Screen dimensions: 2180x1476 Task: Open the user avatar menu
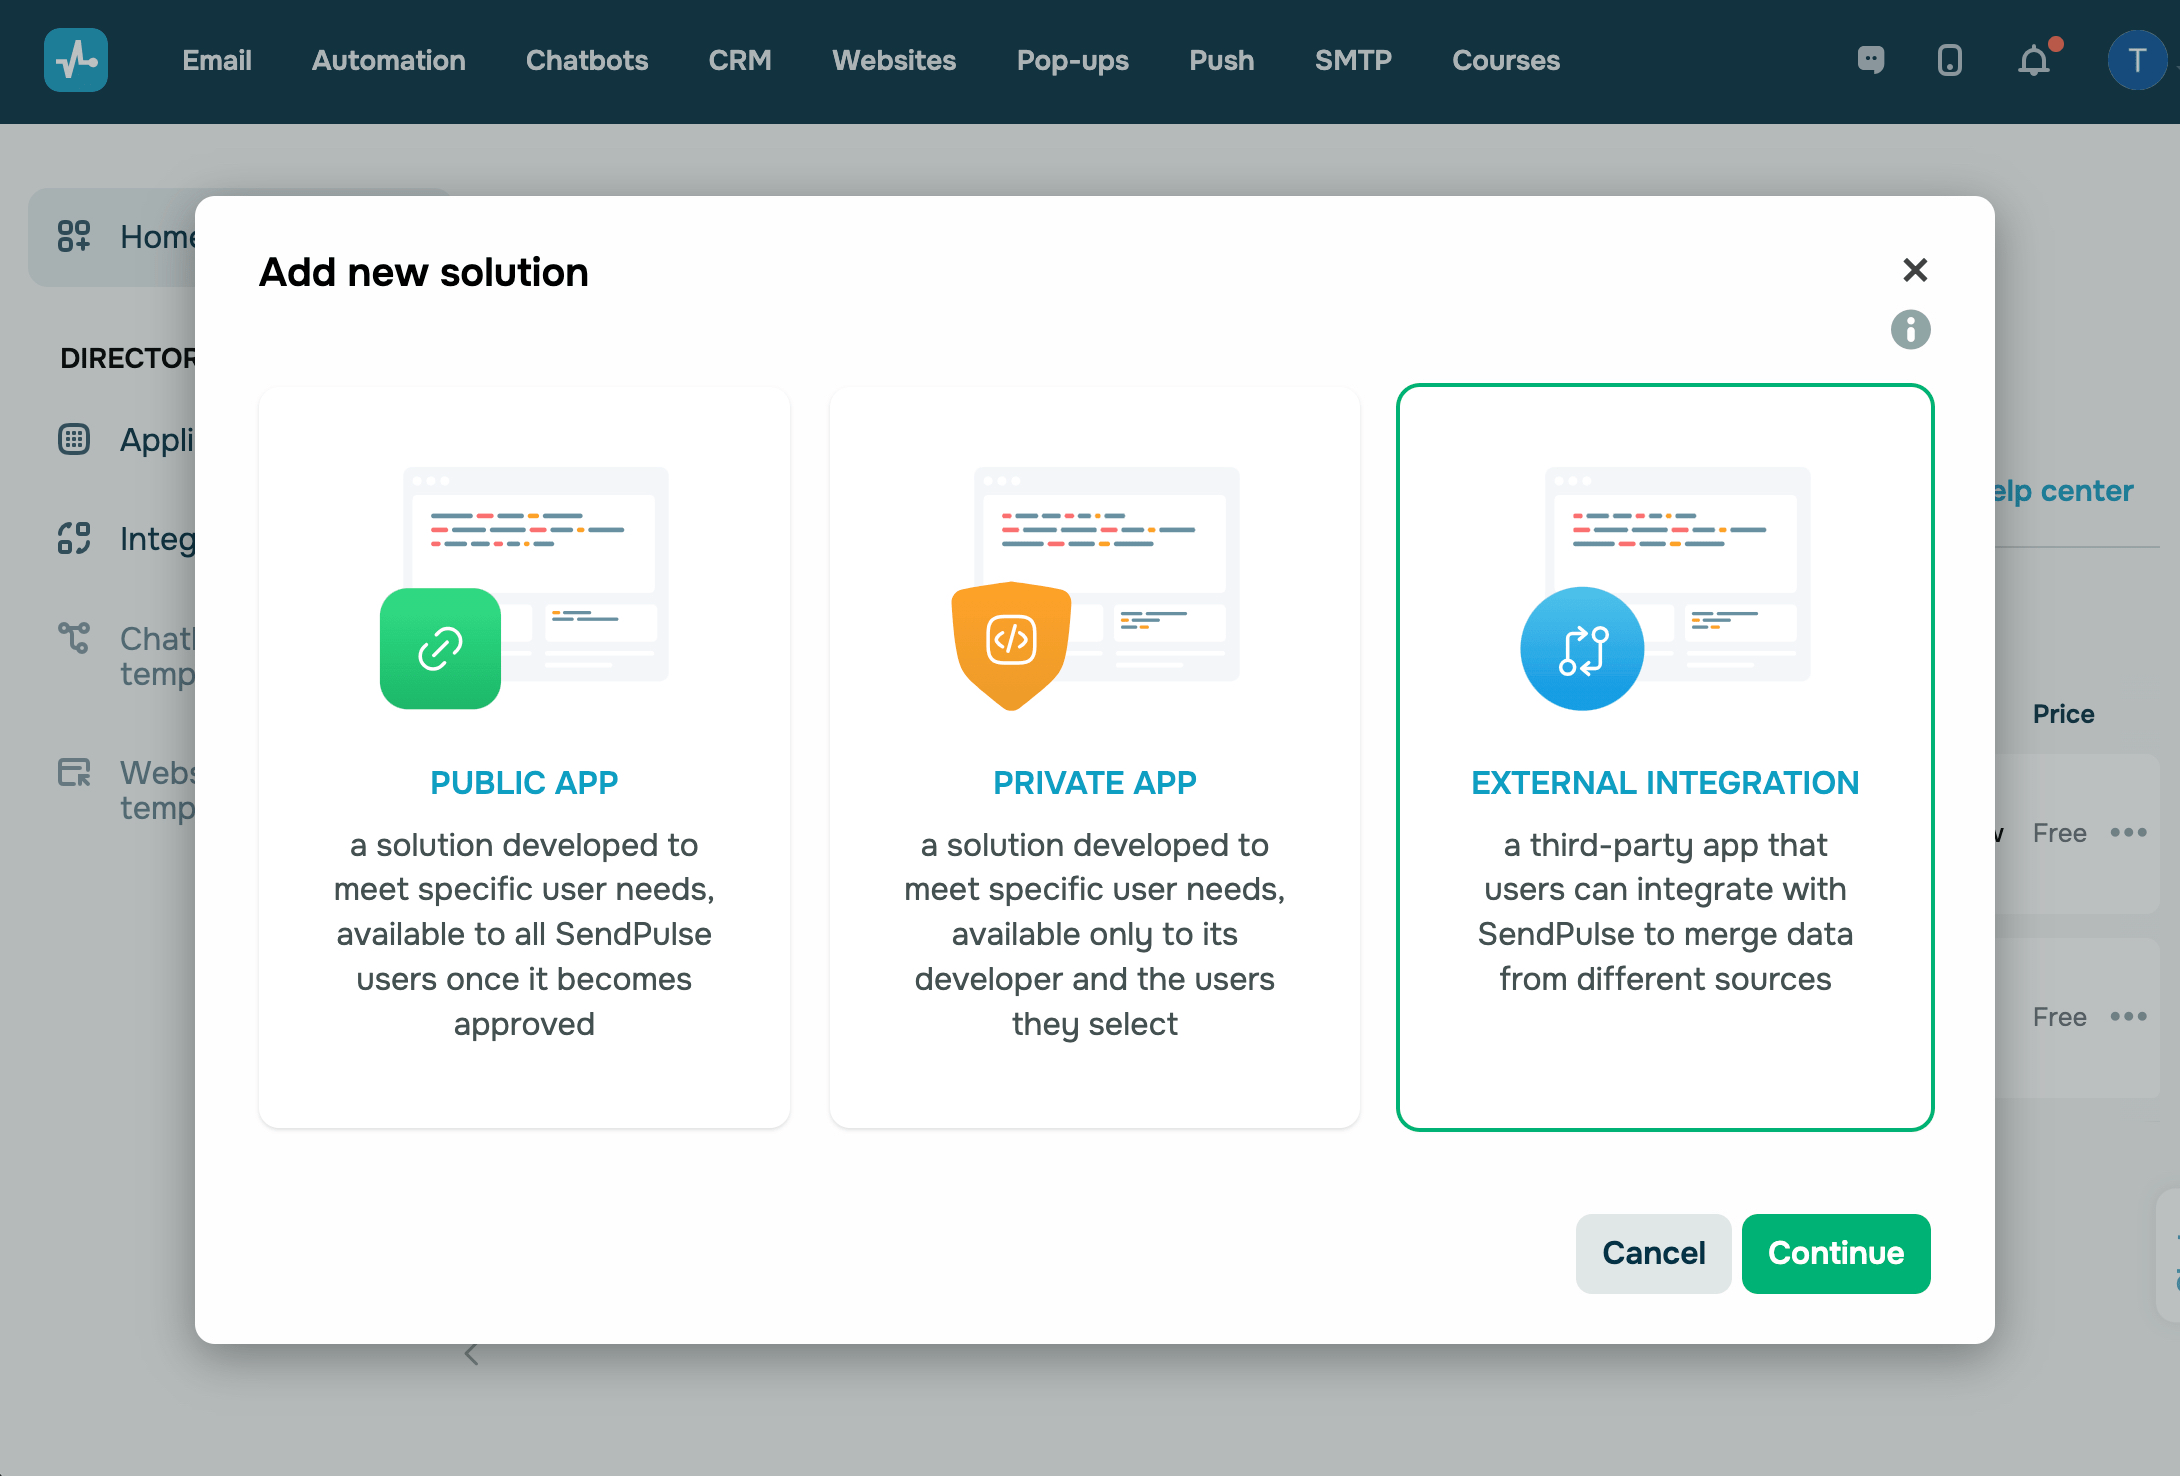click(x=2137, y=61)
